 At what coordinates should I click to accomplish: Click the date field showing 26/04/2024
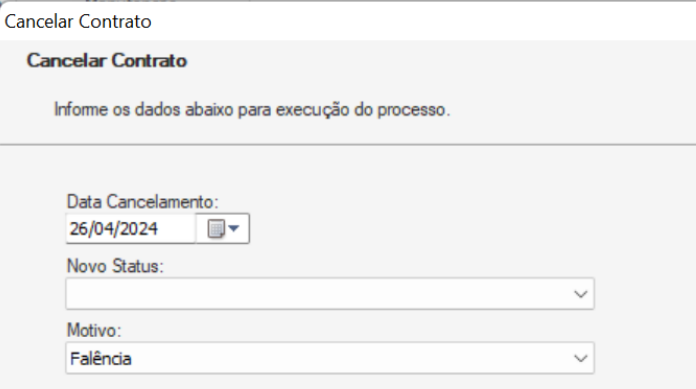[x=130, y=229]
